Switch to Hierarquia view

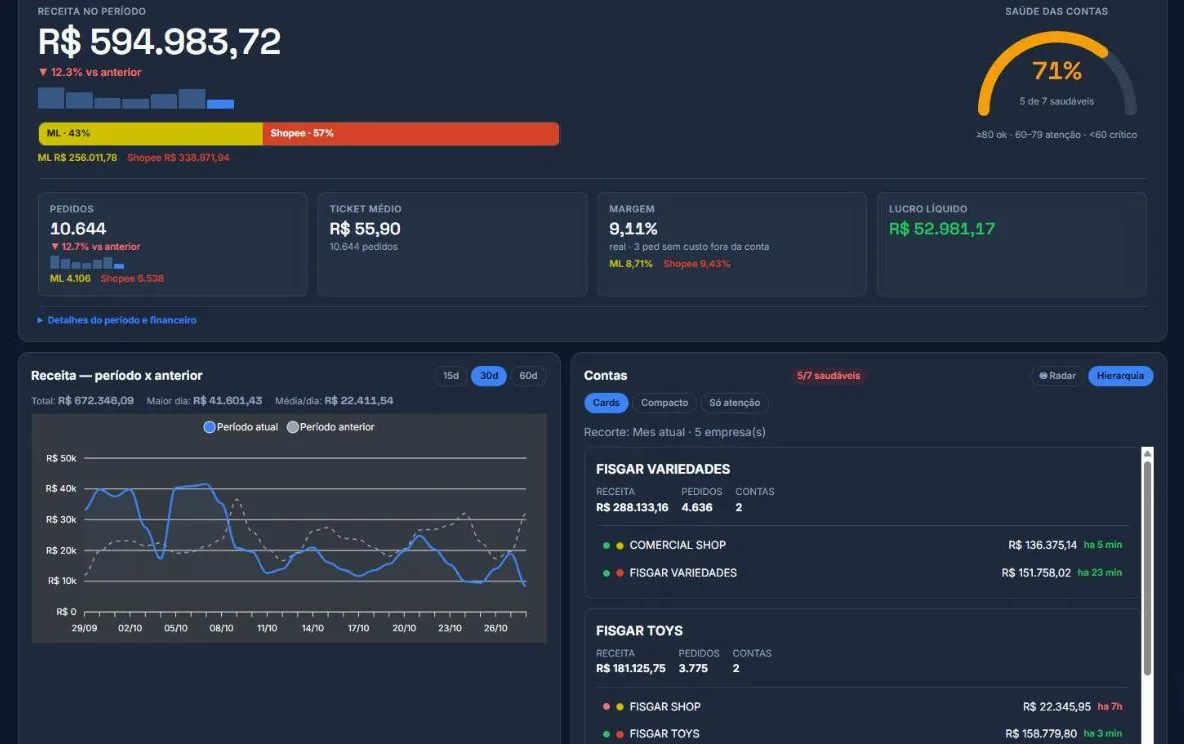click(x=1121, y=375)
